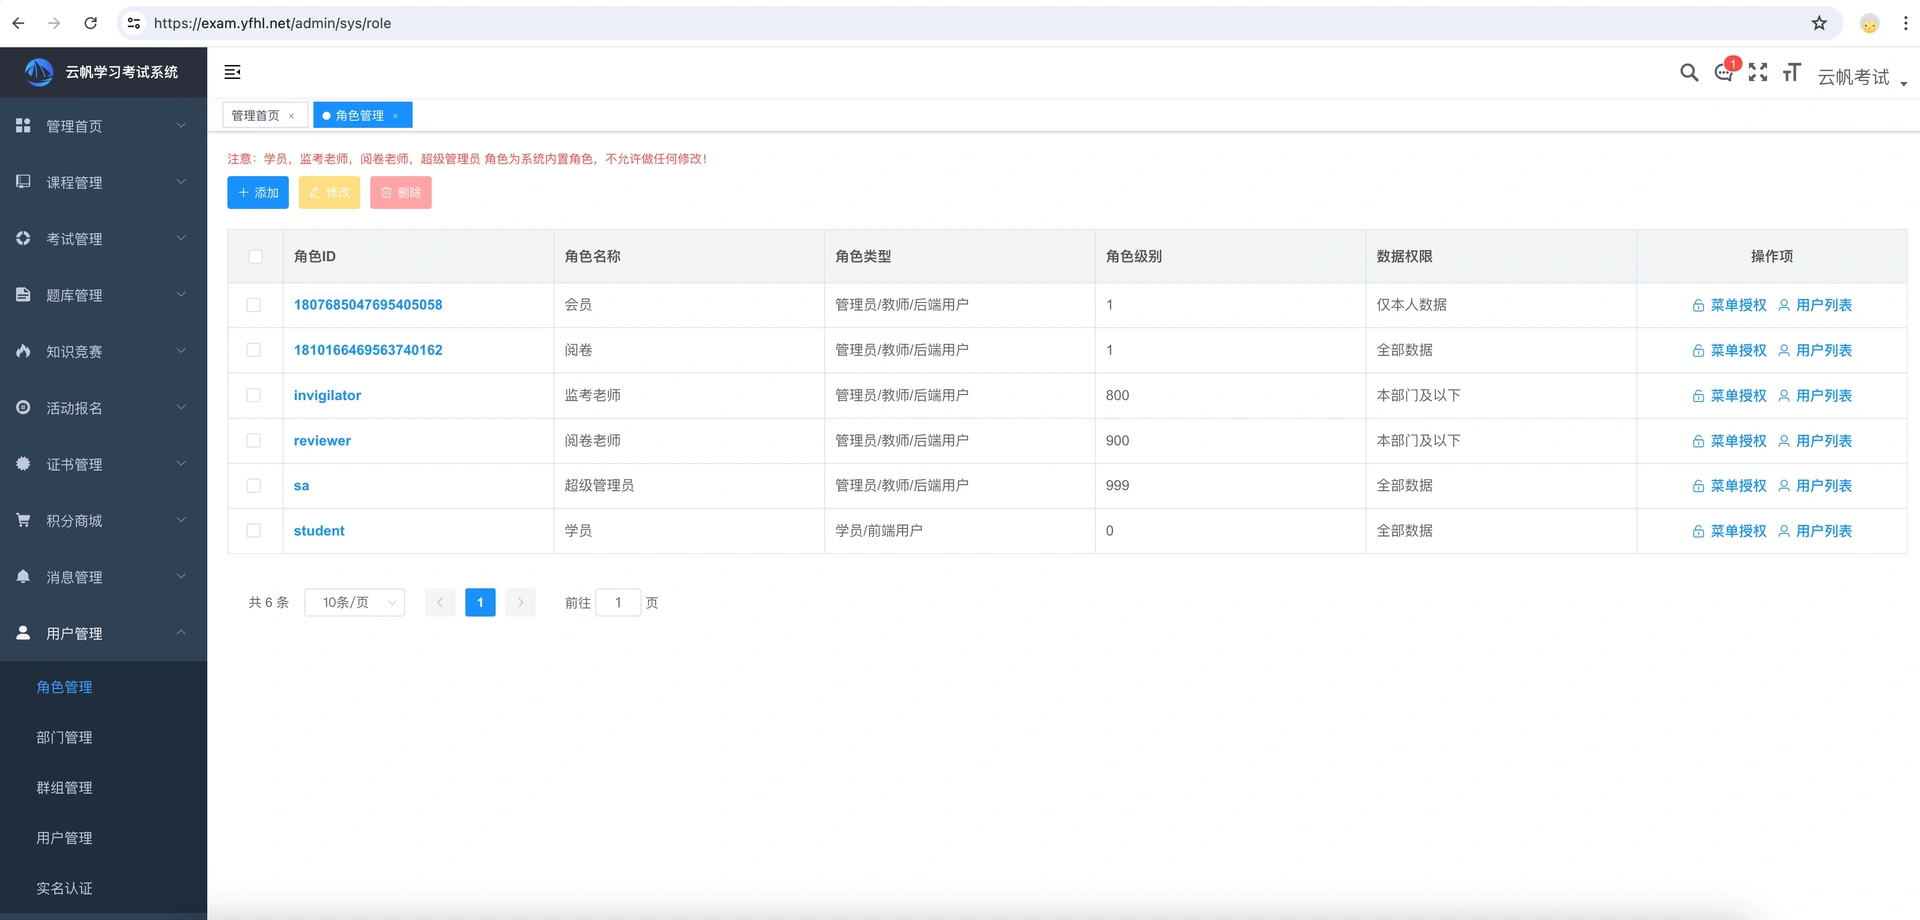Screen dimensions: 1920x920
Task: Open role ID link 1807685047695405058
Action: 368,305
